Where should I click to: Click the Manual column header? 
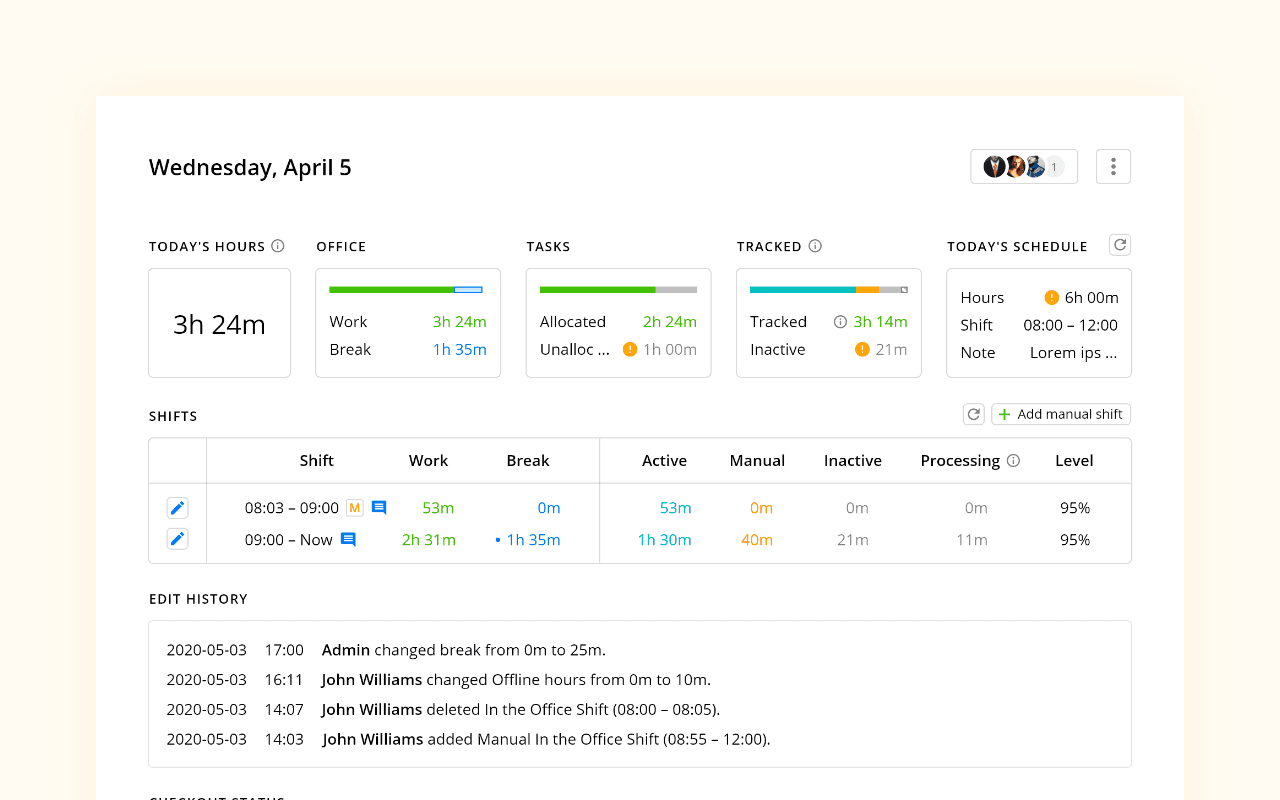[x=757, y=461]
